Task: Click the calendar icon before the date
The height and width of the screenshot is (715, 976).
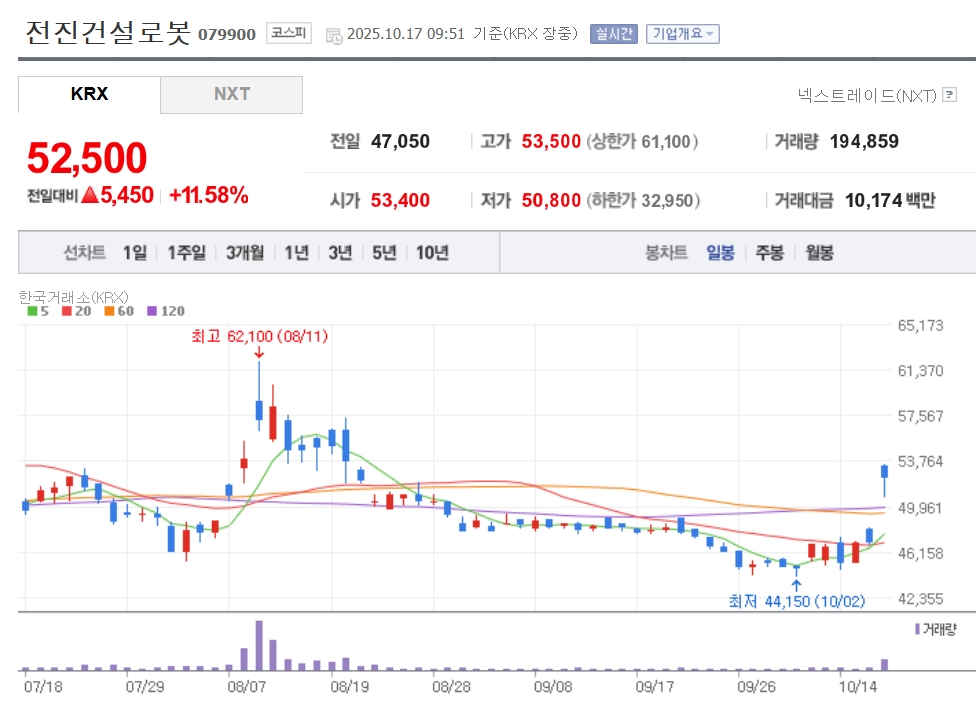Action: [334, 36]
